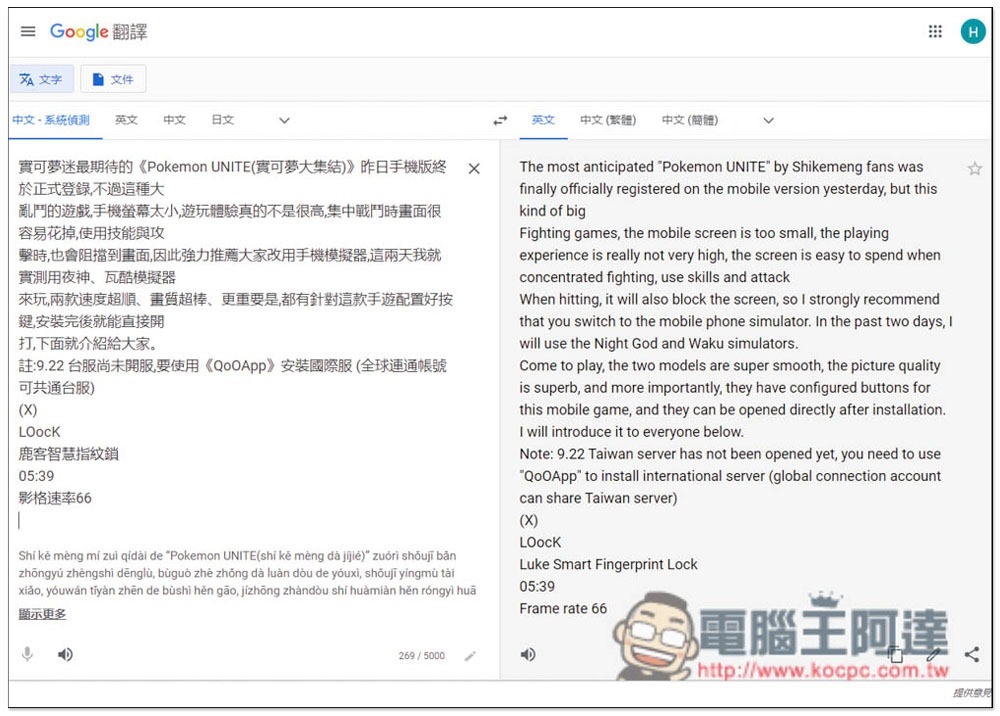
Task: Select 中文 - 系統偵測 source tab
Action: [x=51, y=120]
